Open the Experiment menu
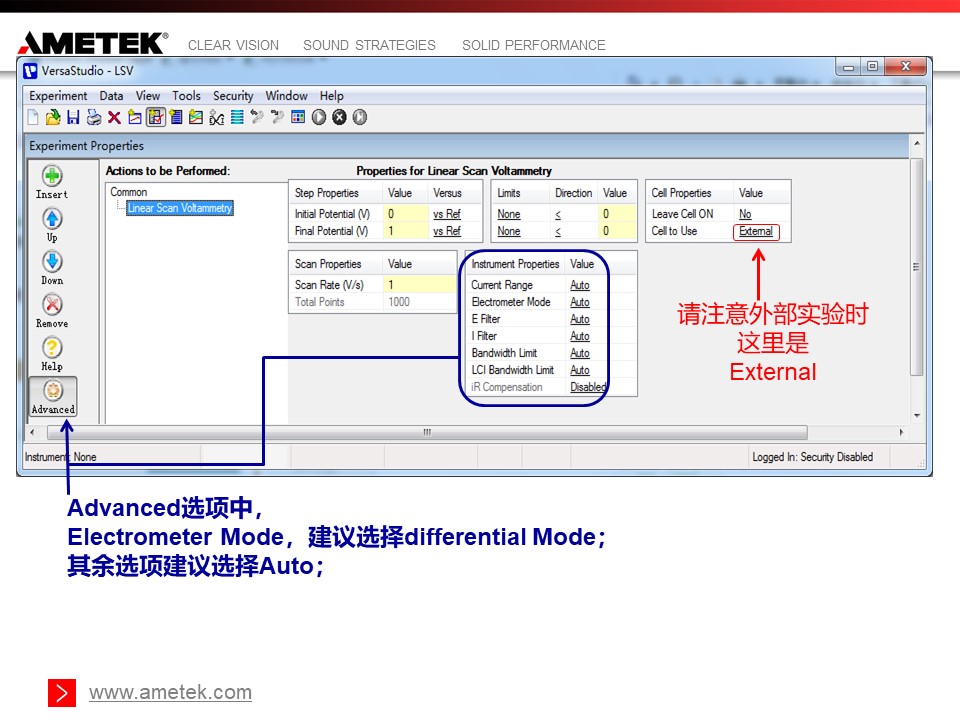960x720 pixels. [58, 96]
